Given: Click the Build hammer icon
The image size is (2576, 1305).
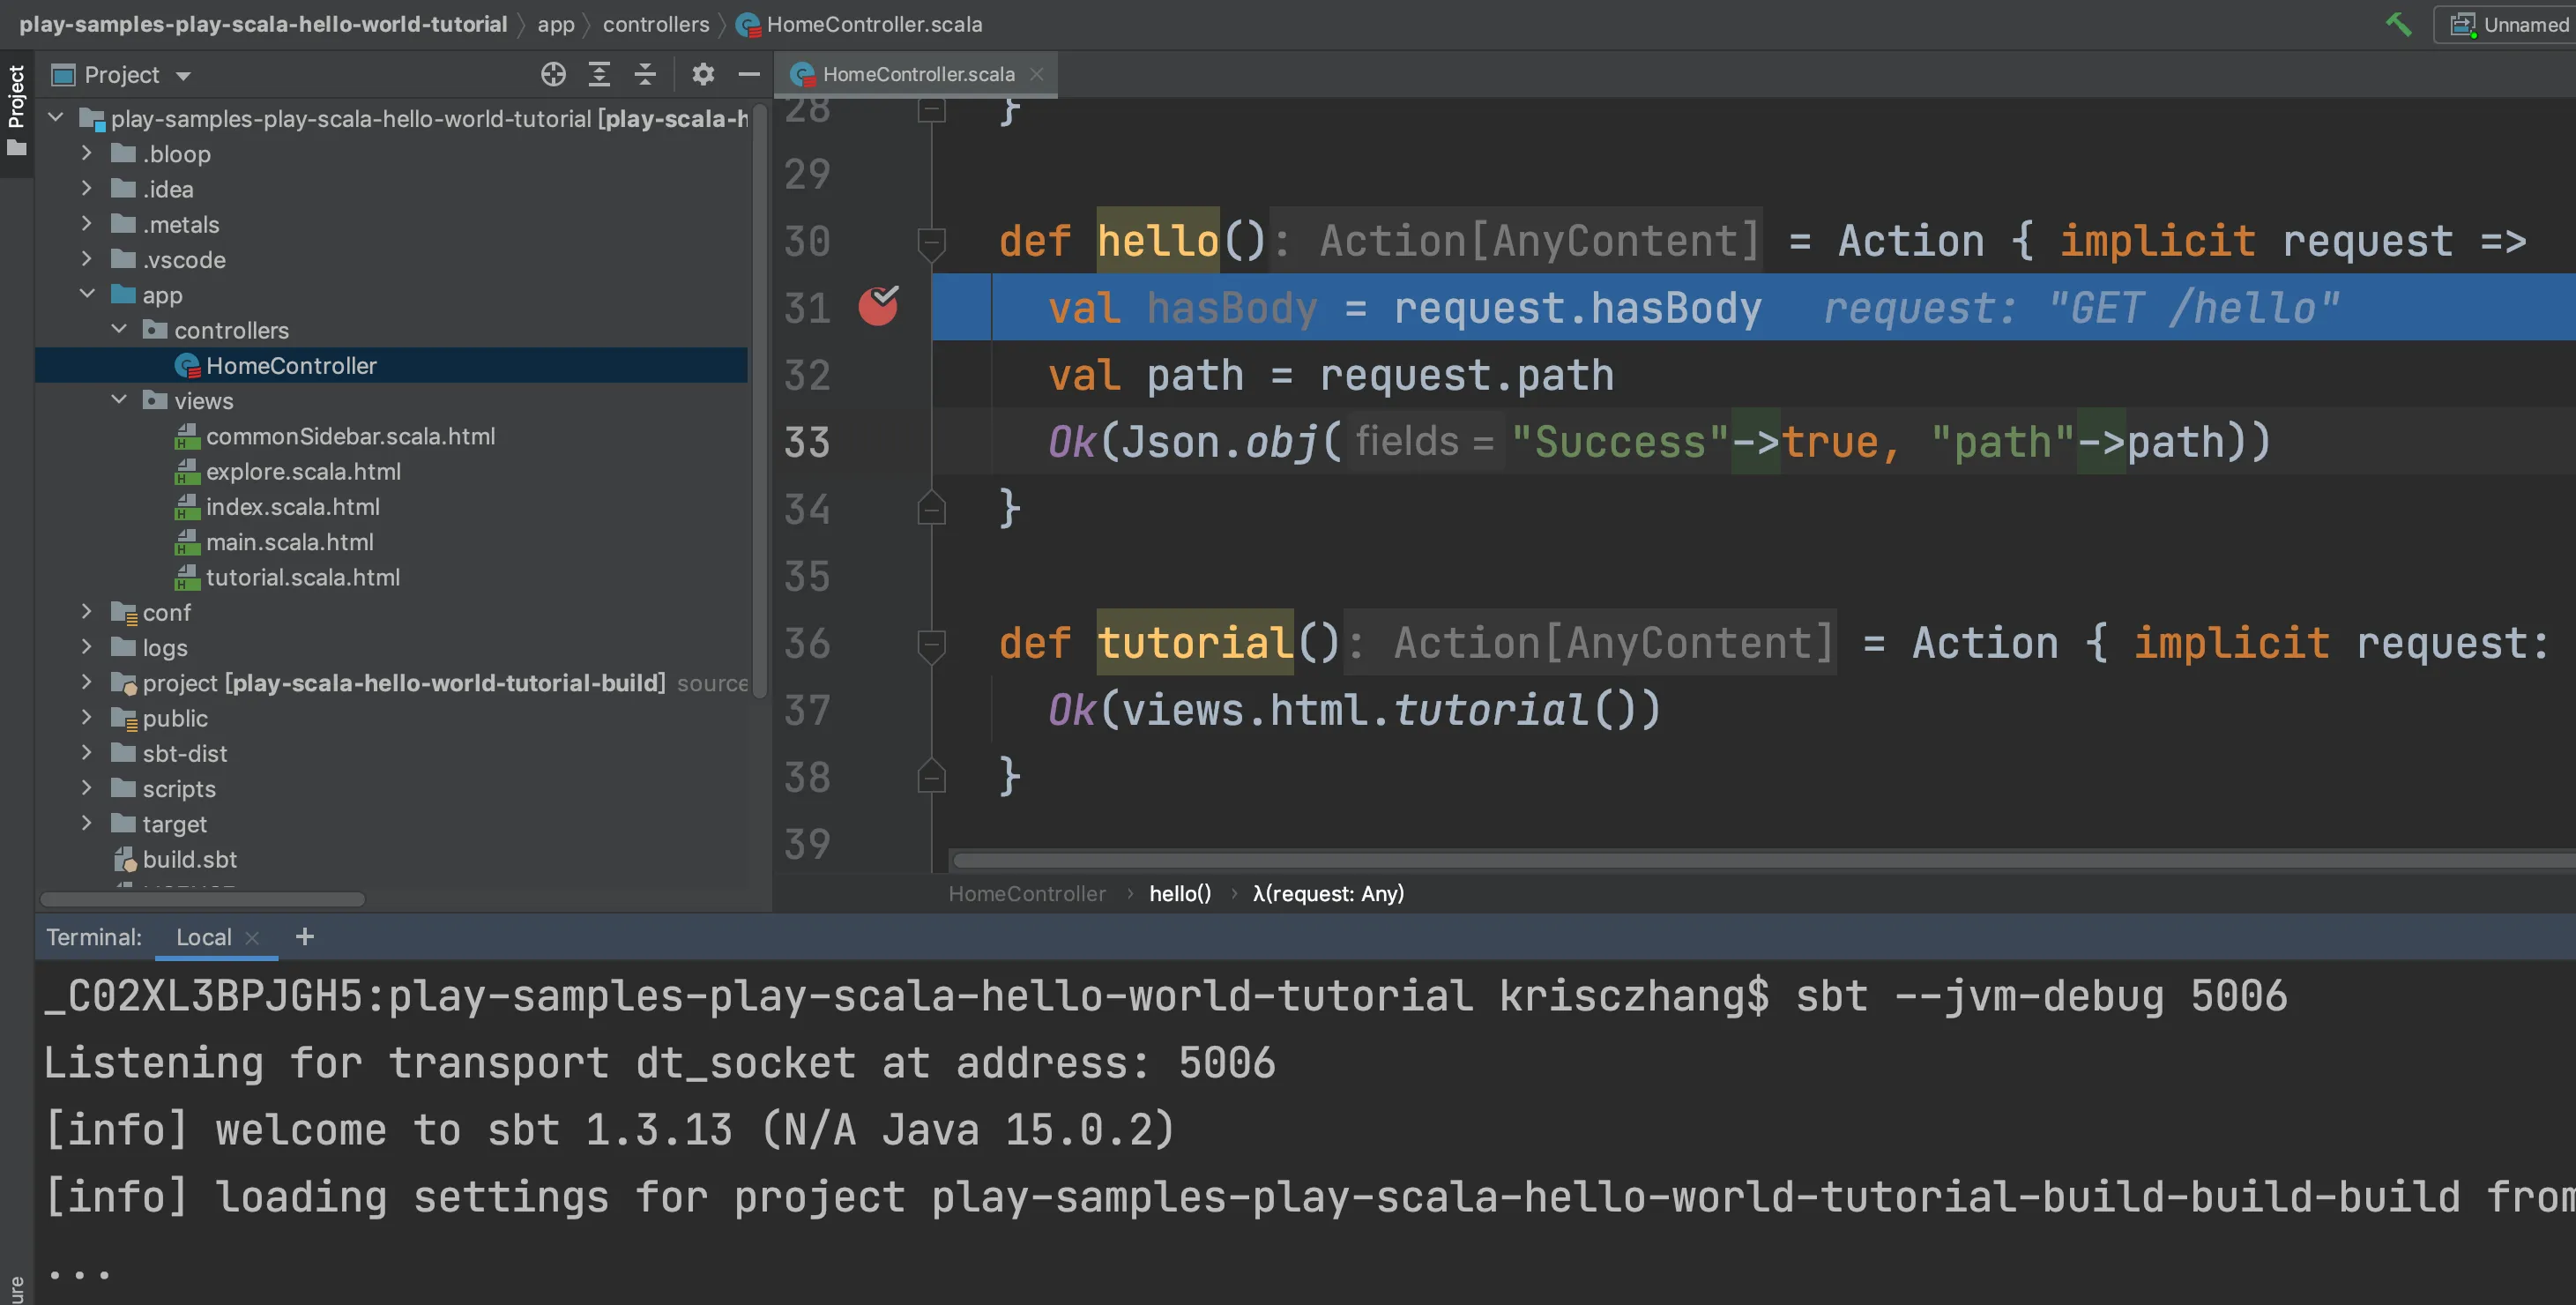Looking at the screenshot, I should pos(2398,24).
